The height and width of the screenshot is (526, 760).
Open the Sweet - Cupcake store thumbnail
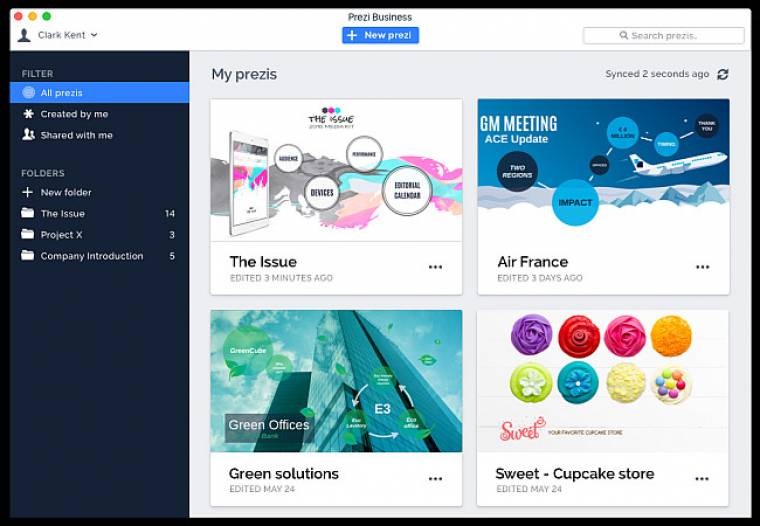point(603,381)
